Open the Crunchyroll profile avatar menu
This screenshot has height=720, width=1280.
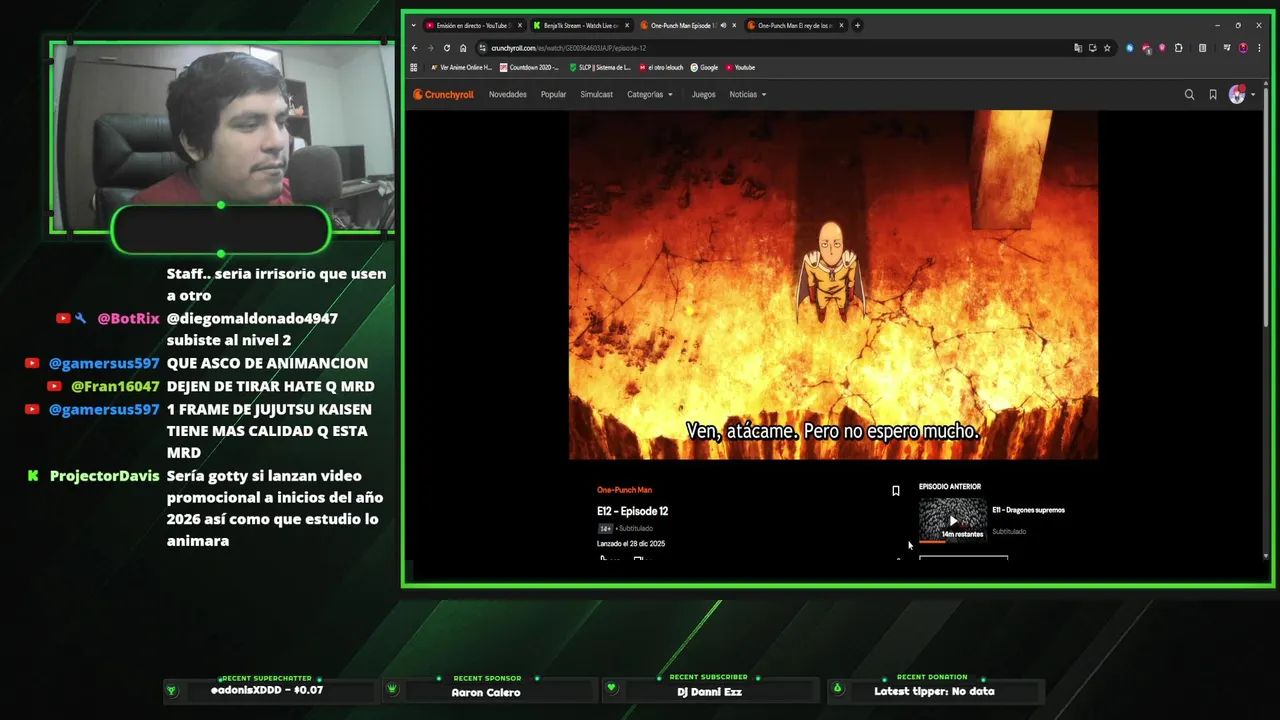pos(1241,94)
